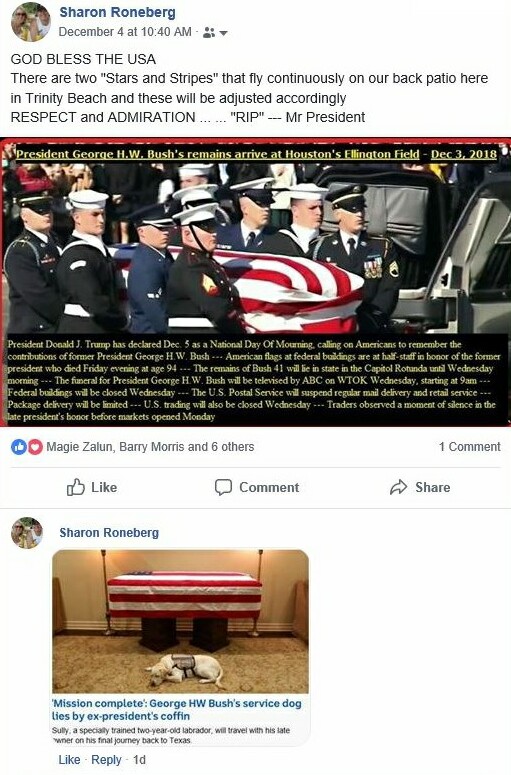
Task: Open 'Mission complete' service dog article headline
Action: tap(177, 709)
